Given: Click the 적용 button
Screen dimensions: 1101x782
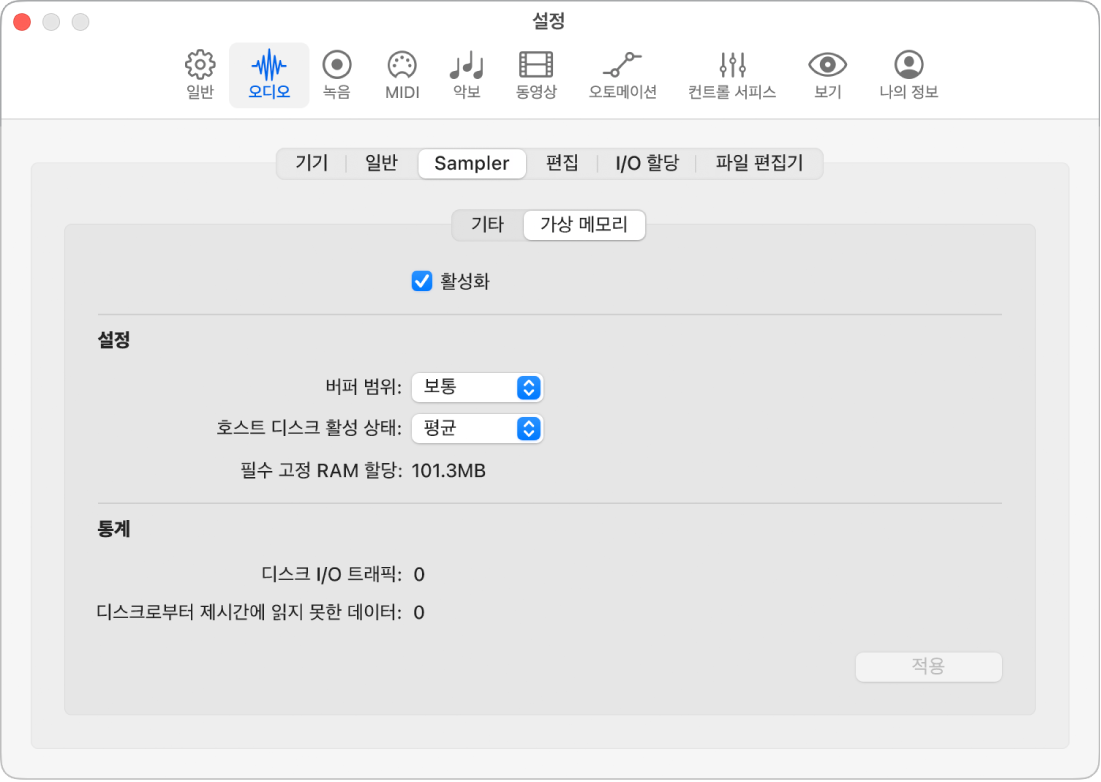Looking at the screenshot, I should pos(928,666).
